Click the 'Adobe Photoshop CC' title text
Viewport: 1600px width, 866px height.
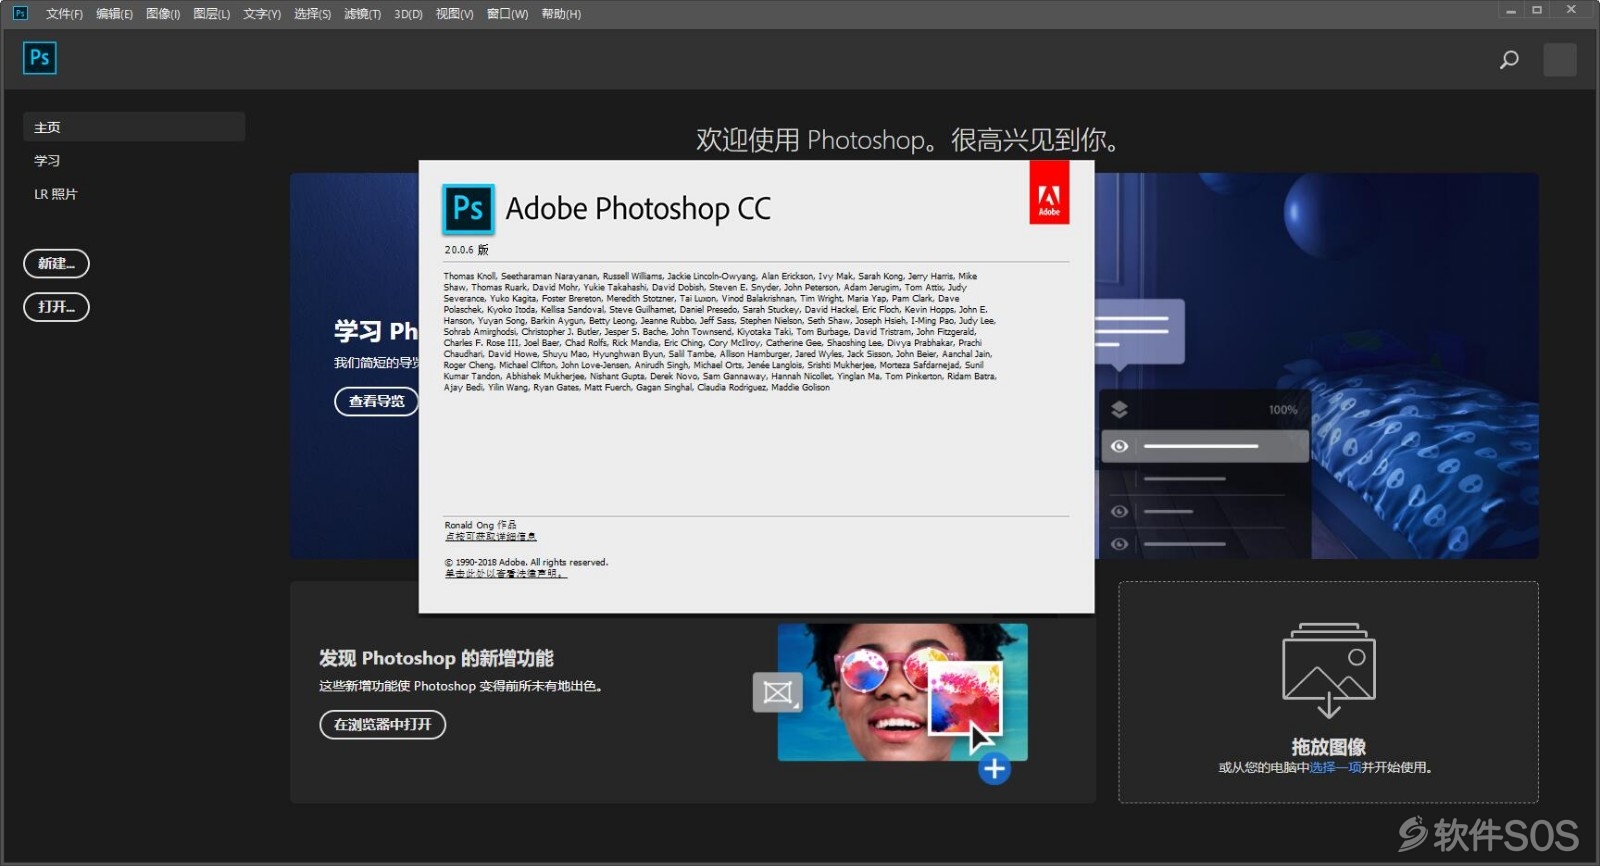(x=638, y=208)
